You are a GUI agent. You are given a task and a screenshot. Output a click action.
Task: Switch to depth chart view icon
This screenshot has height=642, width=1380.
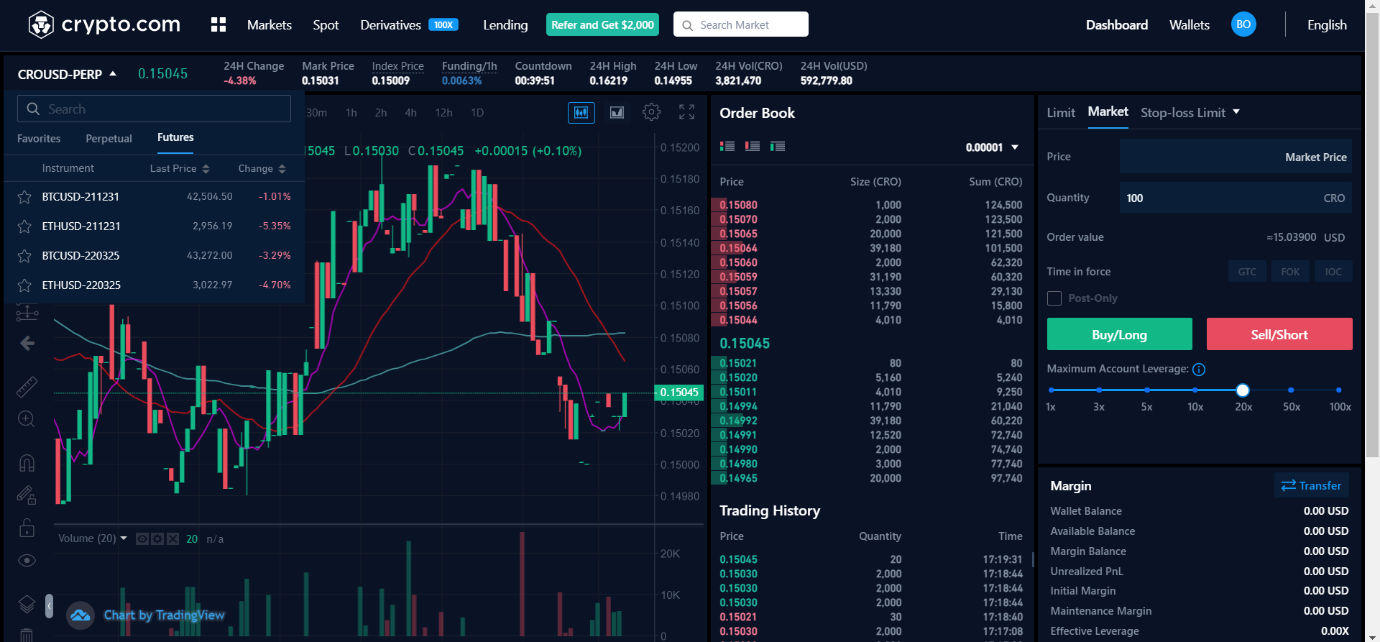coord(617,112)
